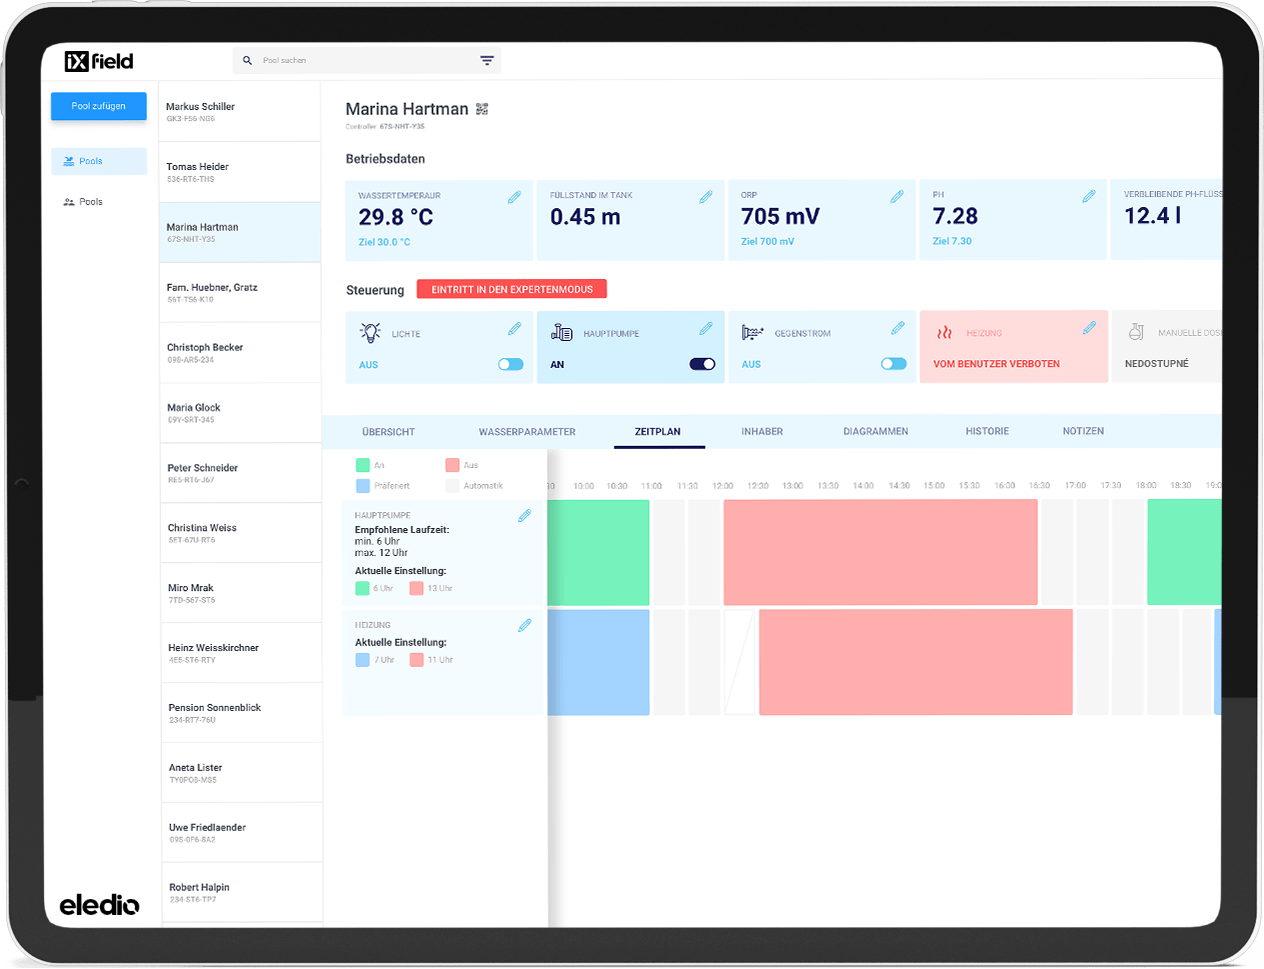Switch to the Wasserparameter tab
The image size is (1264, 969).
click(x=527, y=432)
